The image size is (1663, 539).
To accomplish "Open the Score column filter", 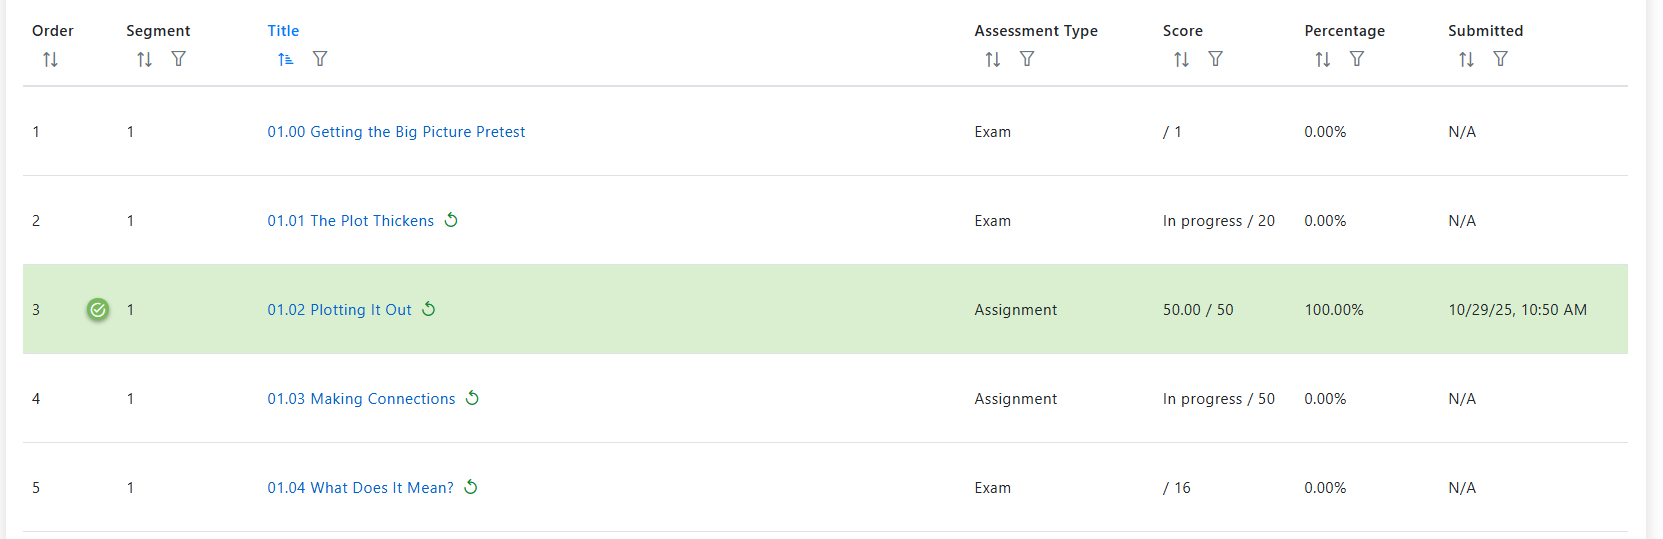I will (1215, 59).
